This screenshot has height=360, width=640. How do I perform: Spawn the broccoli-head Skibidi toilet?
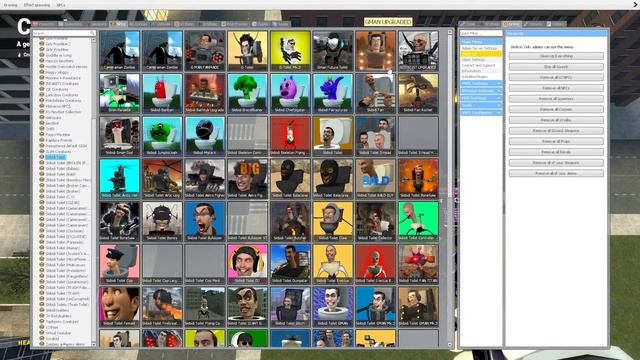247,93
